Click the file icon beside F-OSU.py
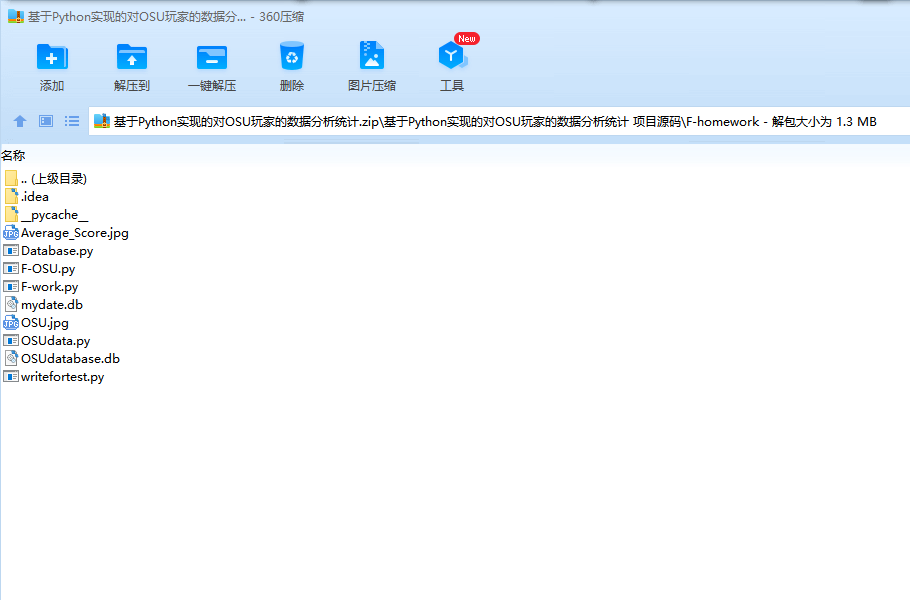This screenshot has height=600, width=910. [11, 269]
